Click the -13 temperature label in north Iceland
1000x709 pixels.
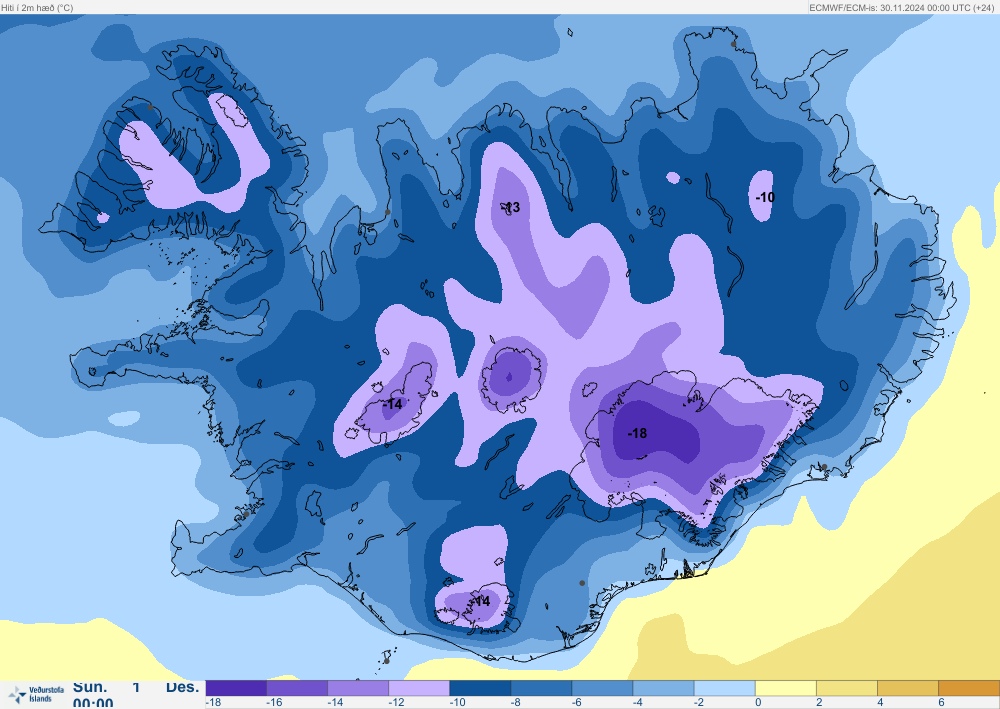click(511, 207)
